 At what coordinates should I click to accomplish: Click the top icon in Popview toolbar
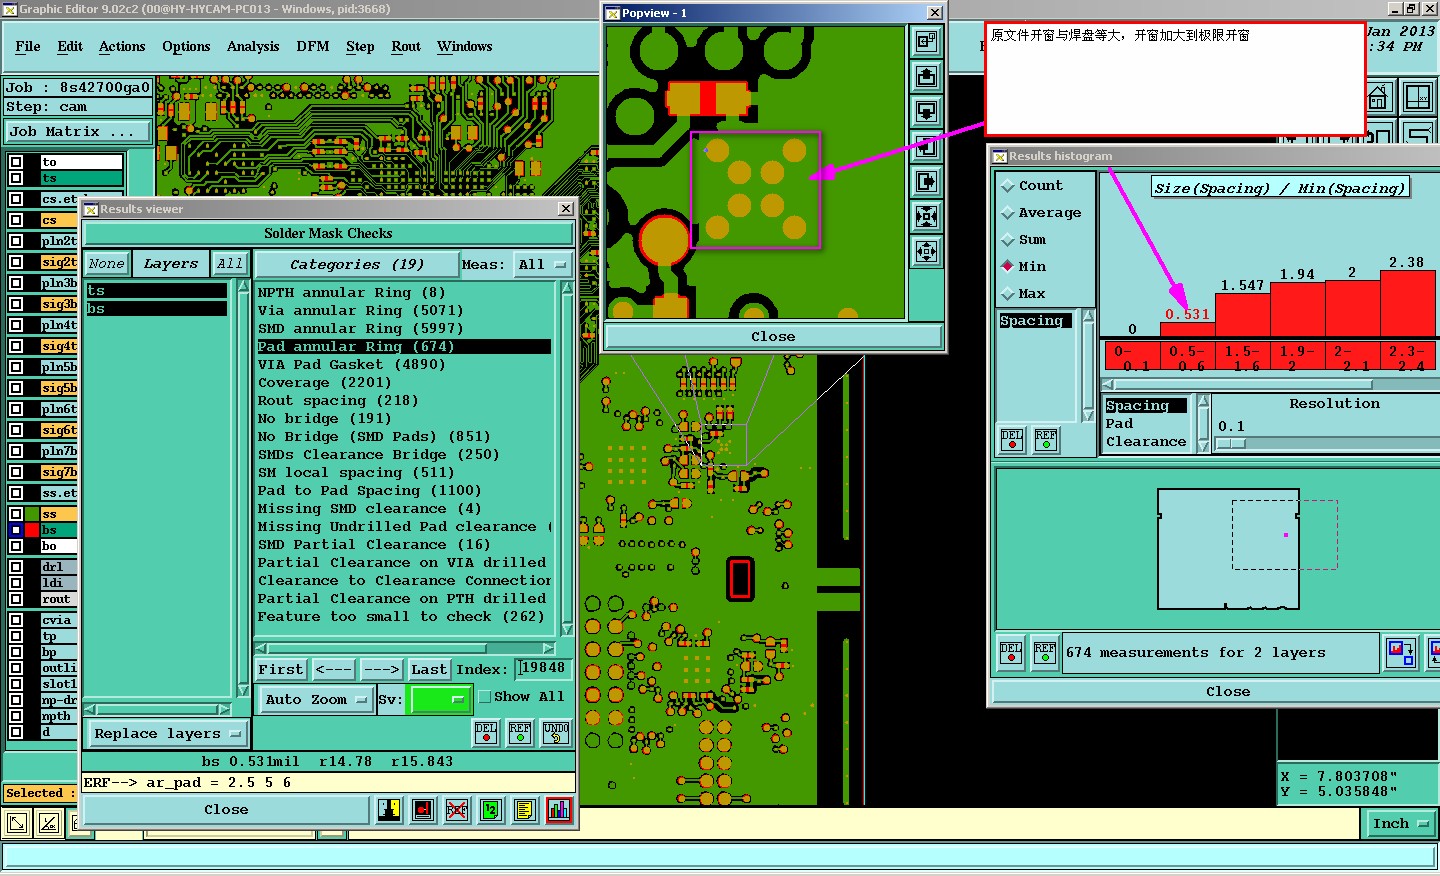click(x=927, y=42)
